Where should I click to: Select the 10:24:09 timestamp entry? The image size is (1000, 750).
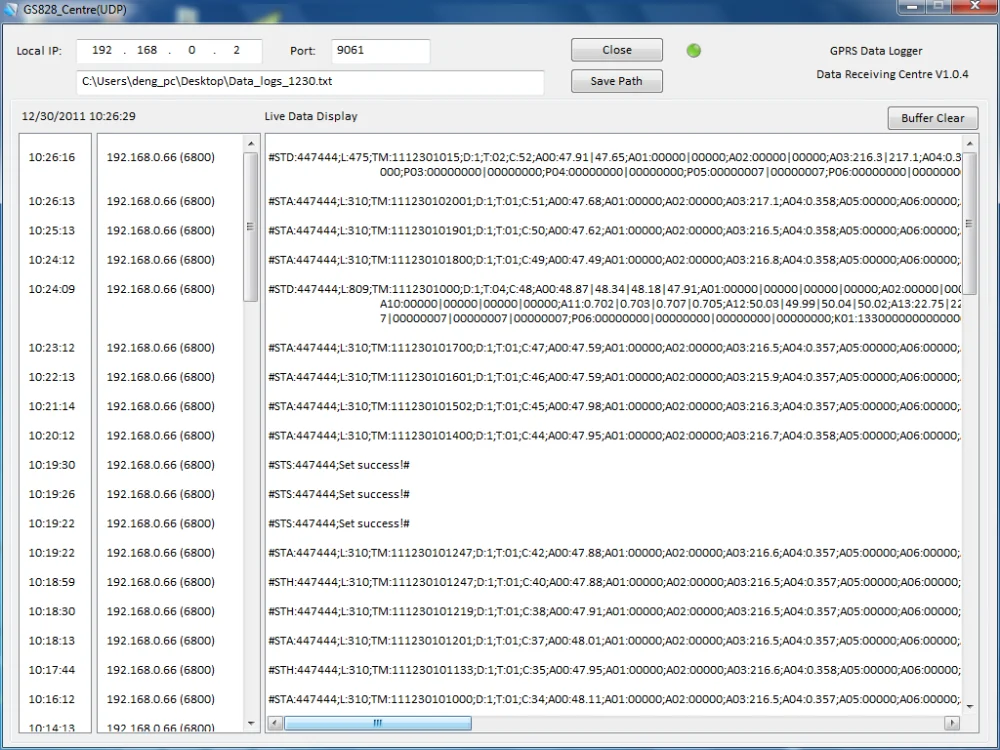click(x=52, y=289)
